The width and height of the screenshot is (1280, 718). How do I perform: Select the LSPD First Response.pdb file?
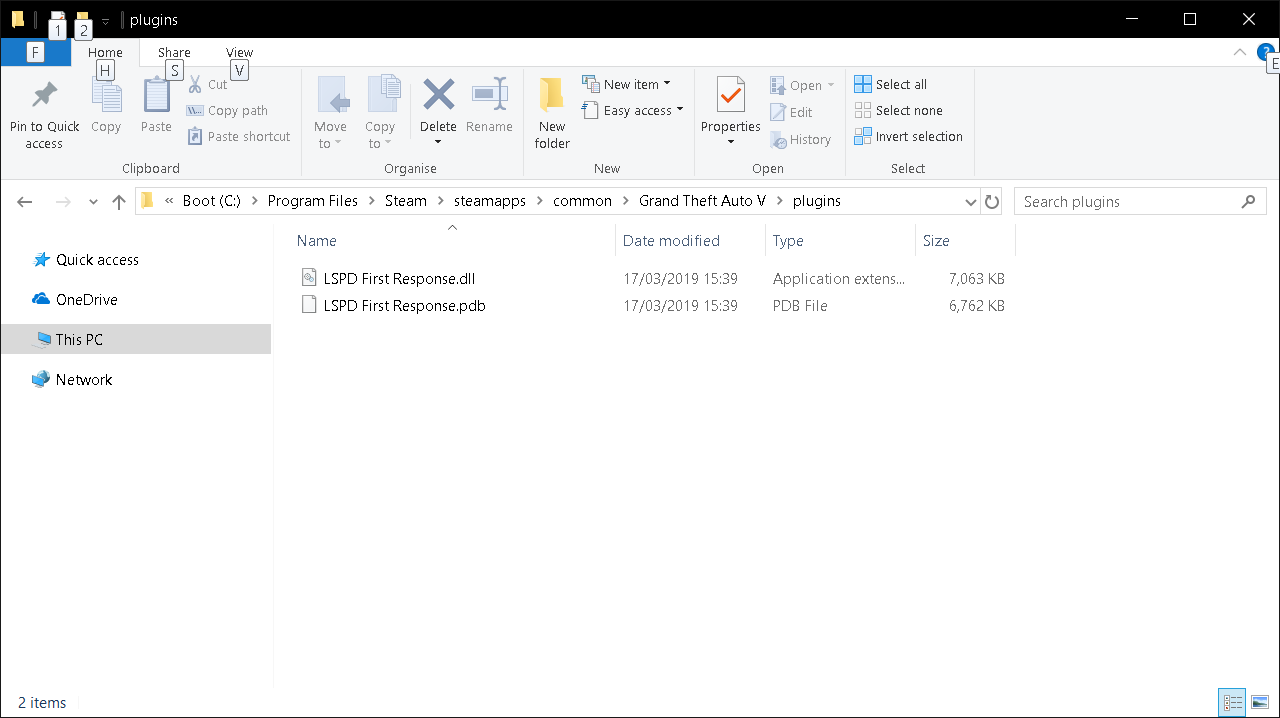(x=404, y=305)
